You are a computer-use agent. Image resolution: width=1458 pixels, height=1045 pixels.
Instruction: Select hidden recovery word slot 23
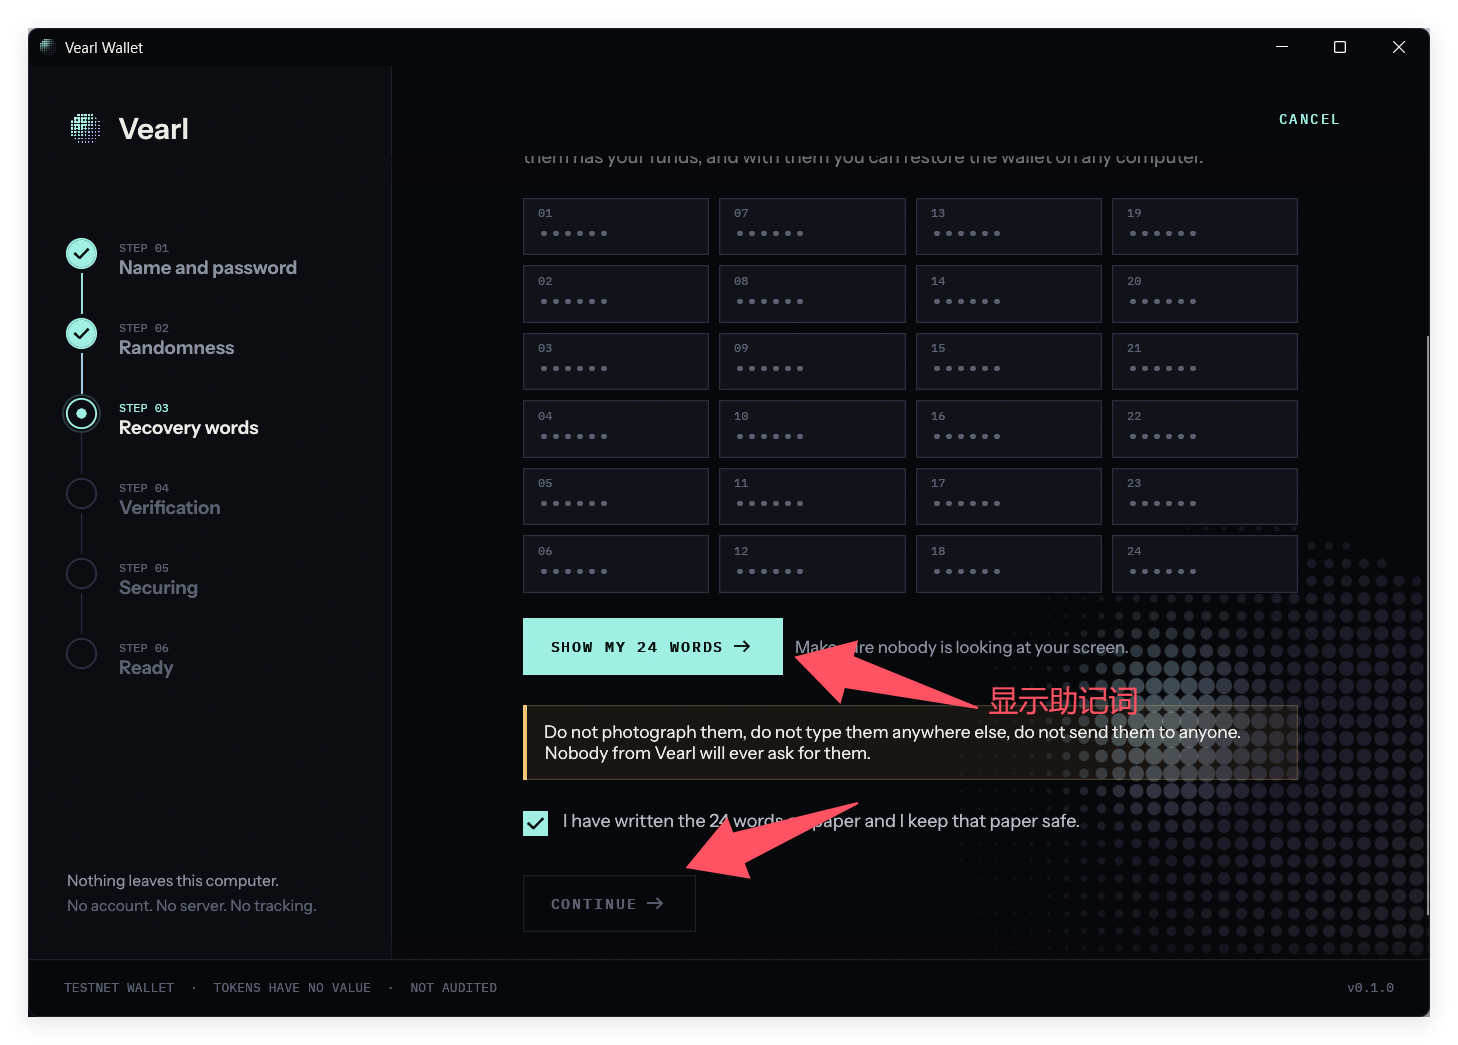(1205, 496)
